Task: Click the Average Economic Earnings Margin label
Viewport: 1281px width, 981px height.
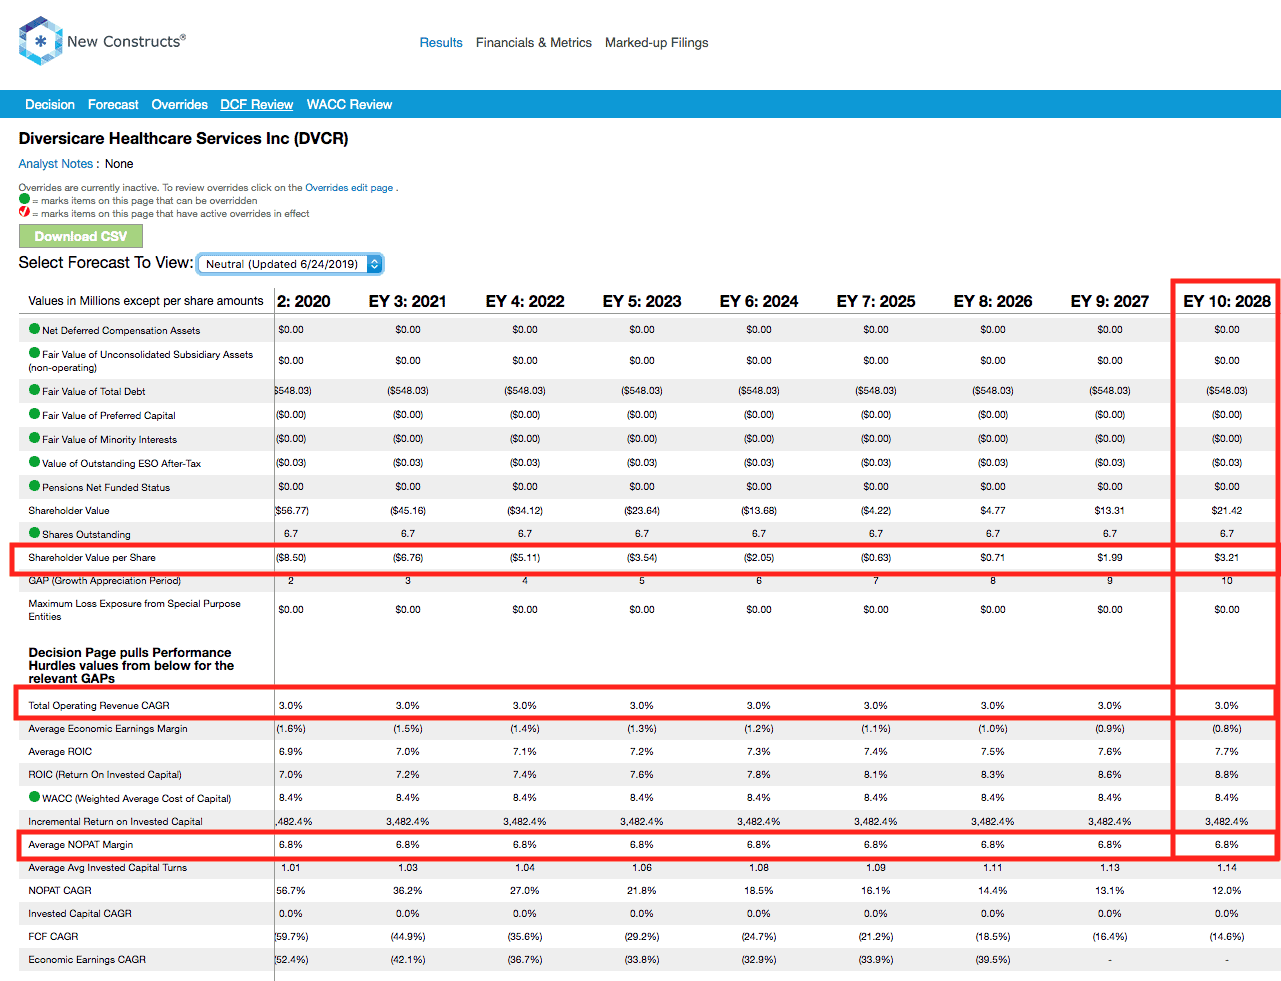Action: [x=108, y=728]
